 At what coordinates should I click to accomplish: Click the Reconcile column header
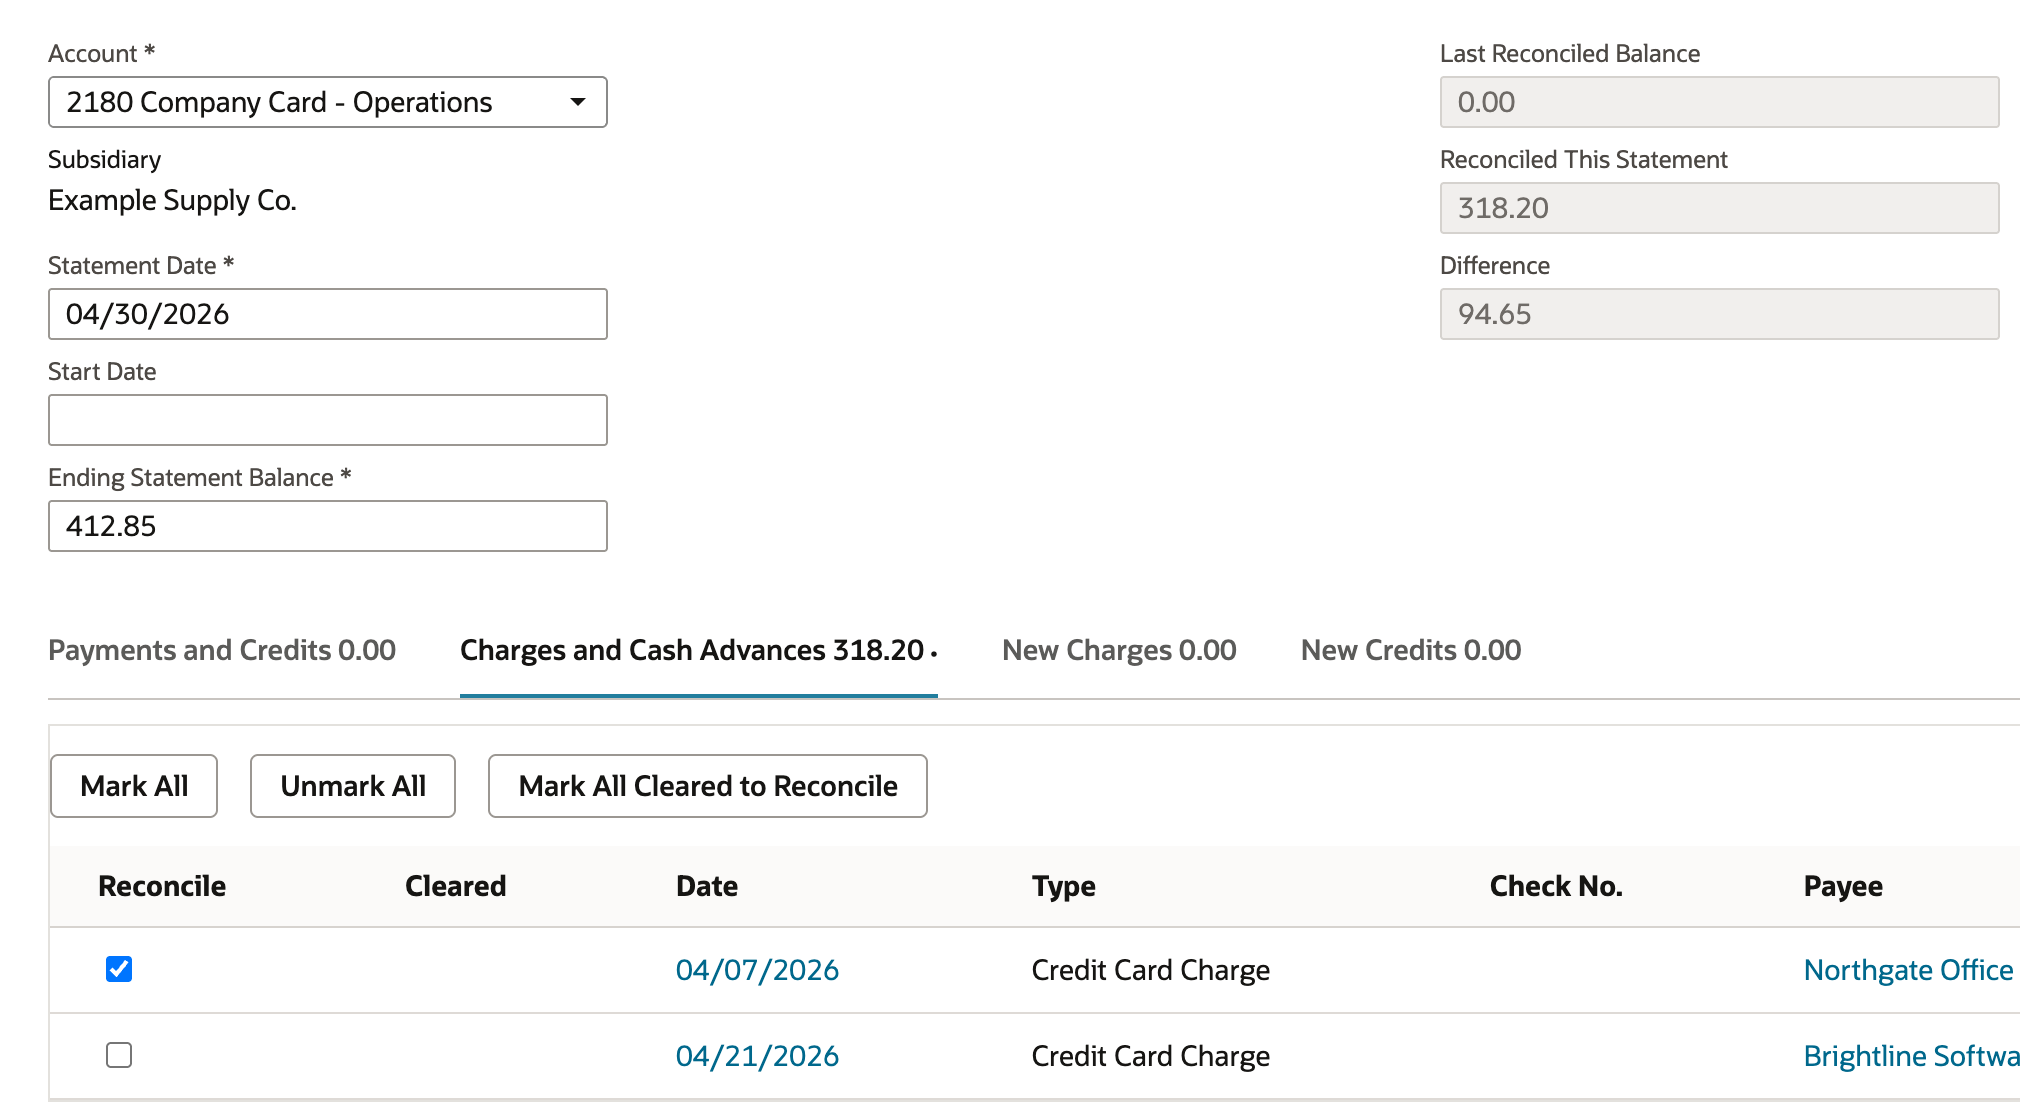coord(162,886)
